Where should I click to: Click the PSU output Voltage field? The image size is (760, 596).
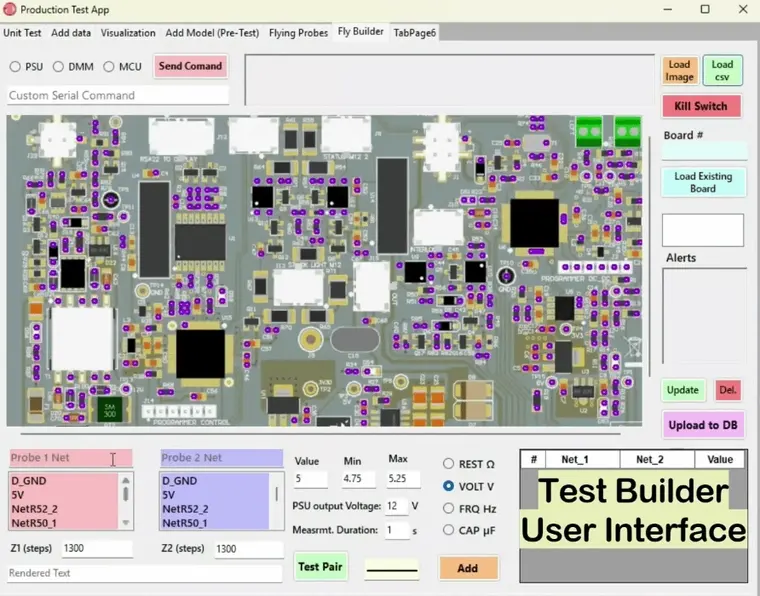click(x=397, y=506)
